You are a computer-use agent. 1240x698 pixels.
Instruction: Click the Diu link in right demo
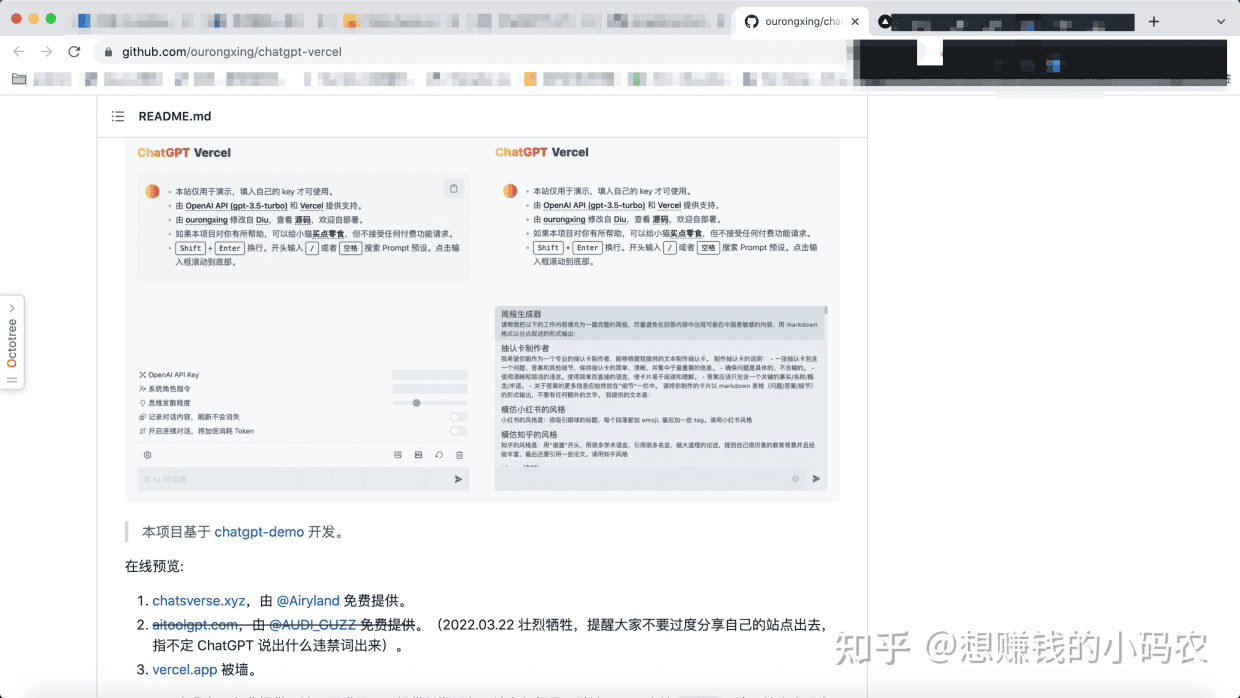620,219
